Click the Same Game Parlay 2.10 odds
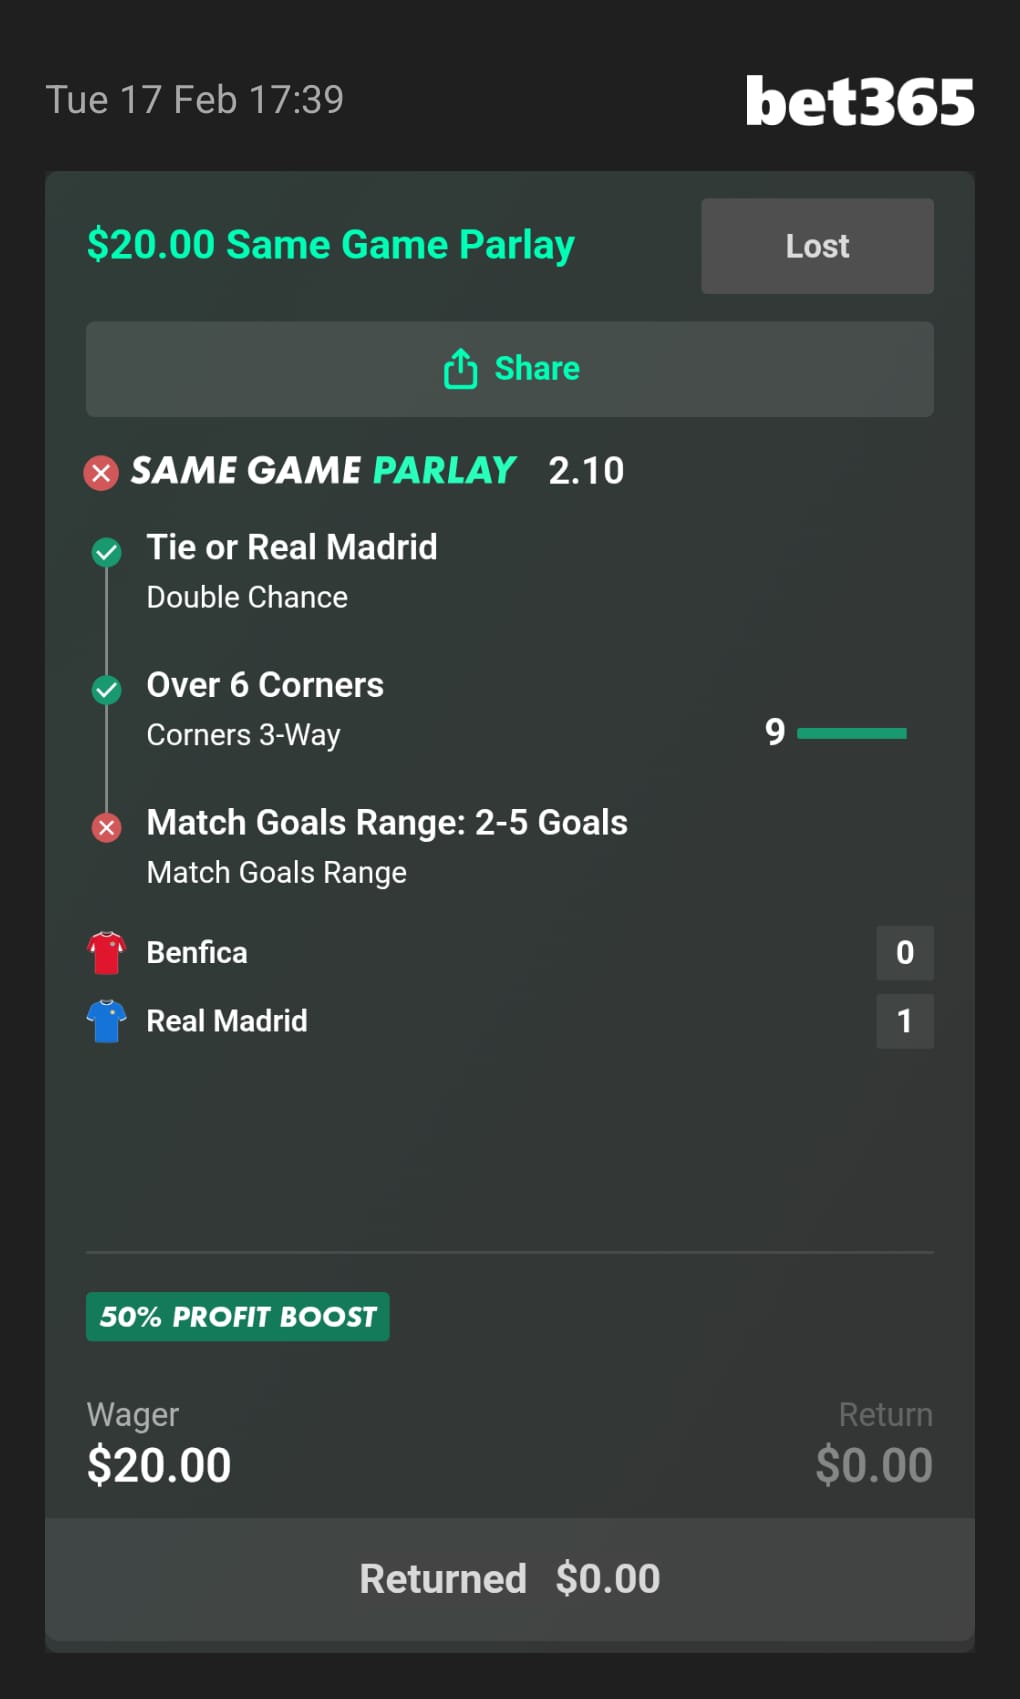The image size is (1020, 1699). click(x=586, y=471)
